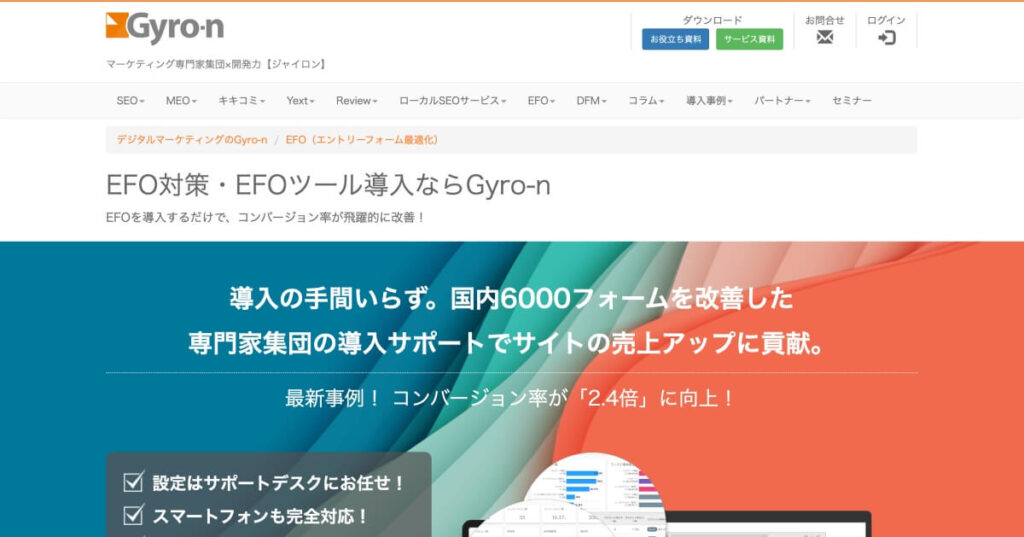The width and height of the screenshot is (1024, 537).
Task: Click the EFO対策・EFOツール導入ならGyro-n heading
Action: [328, 186]
